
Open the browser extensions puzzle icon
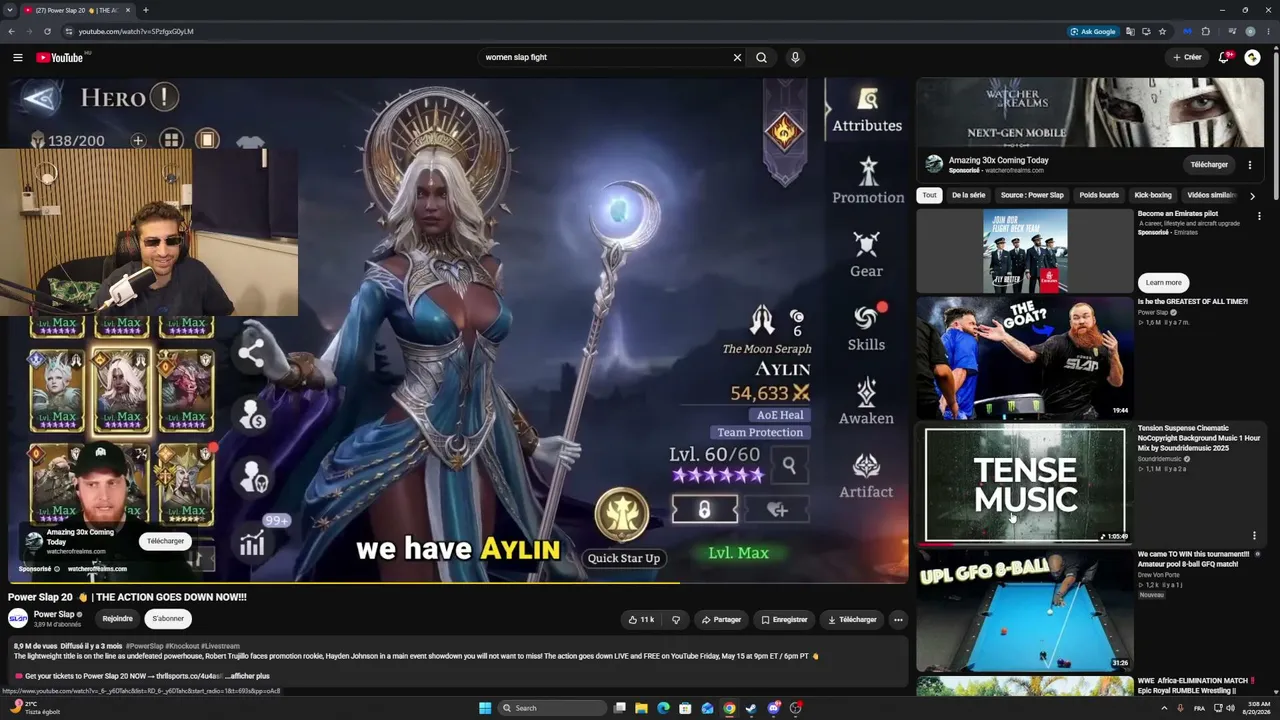click(1206, 31)
